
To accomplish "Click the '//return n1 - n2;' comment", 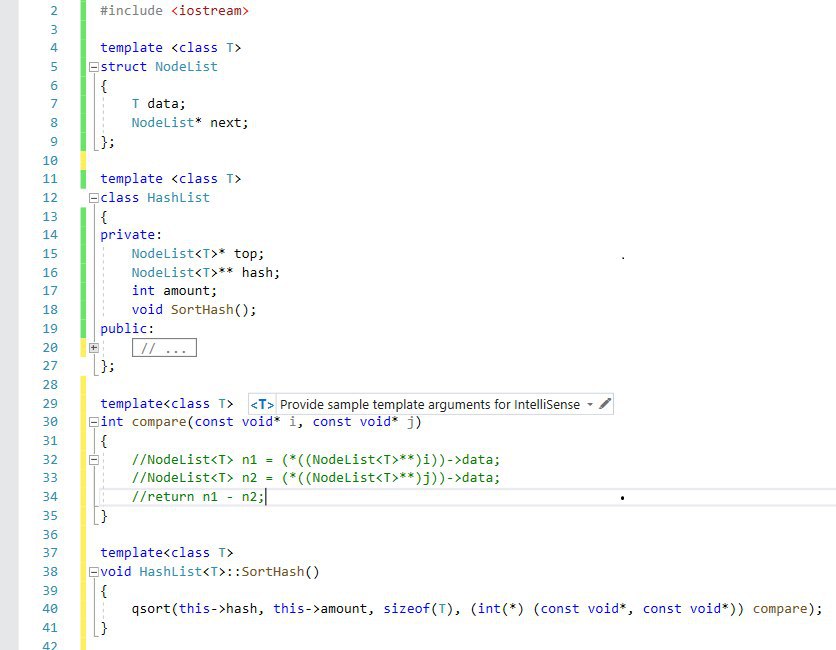I will (x=198, y=497).
